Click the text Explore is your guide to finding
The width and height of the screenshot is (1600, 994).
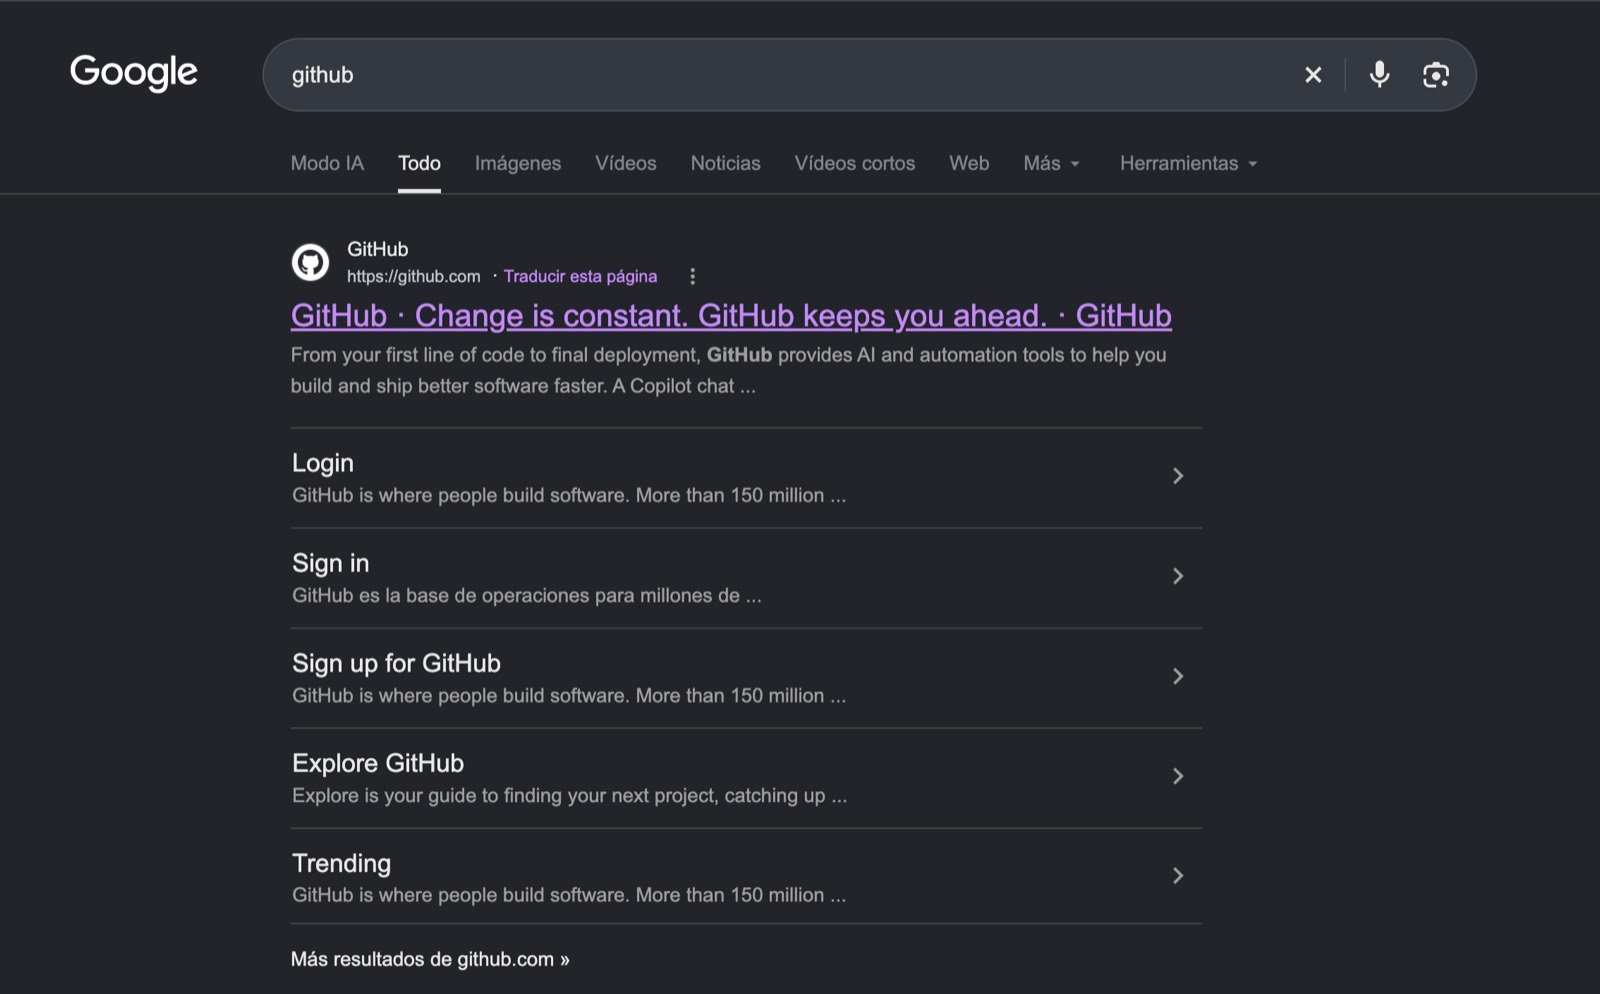tap(569, 796)
